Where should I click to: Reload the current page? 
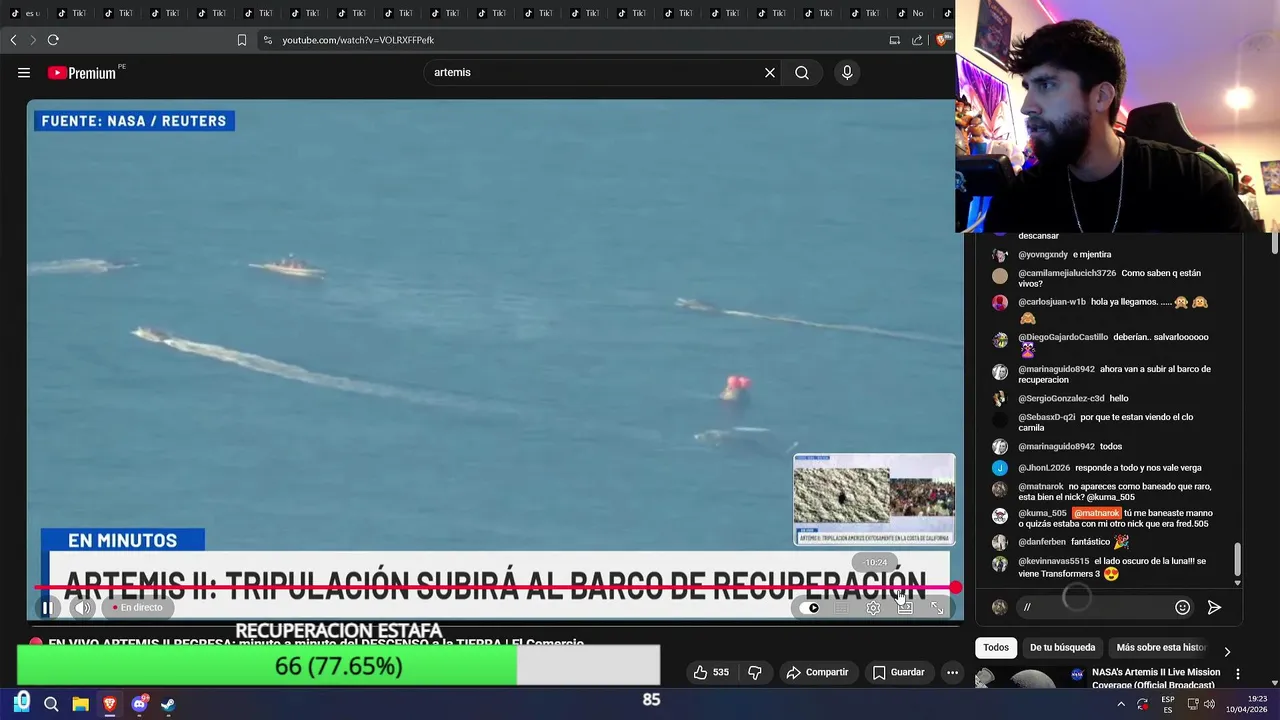[x=53, y=40]
